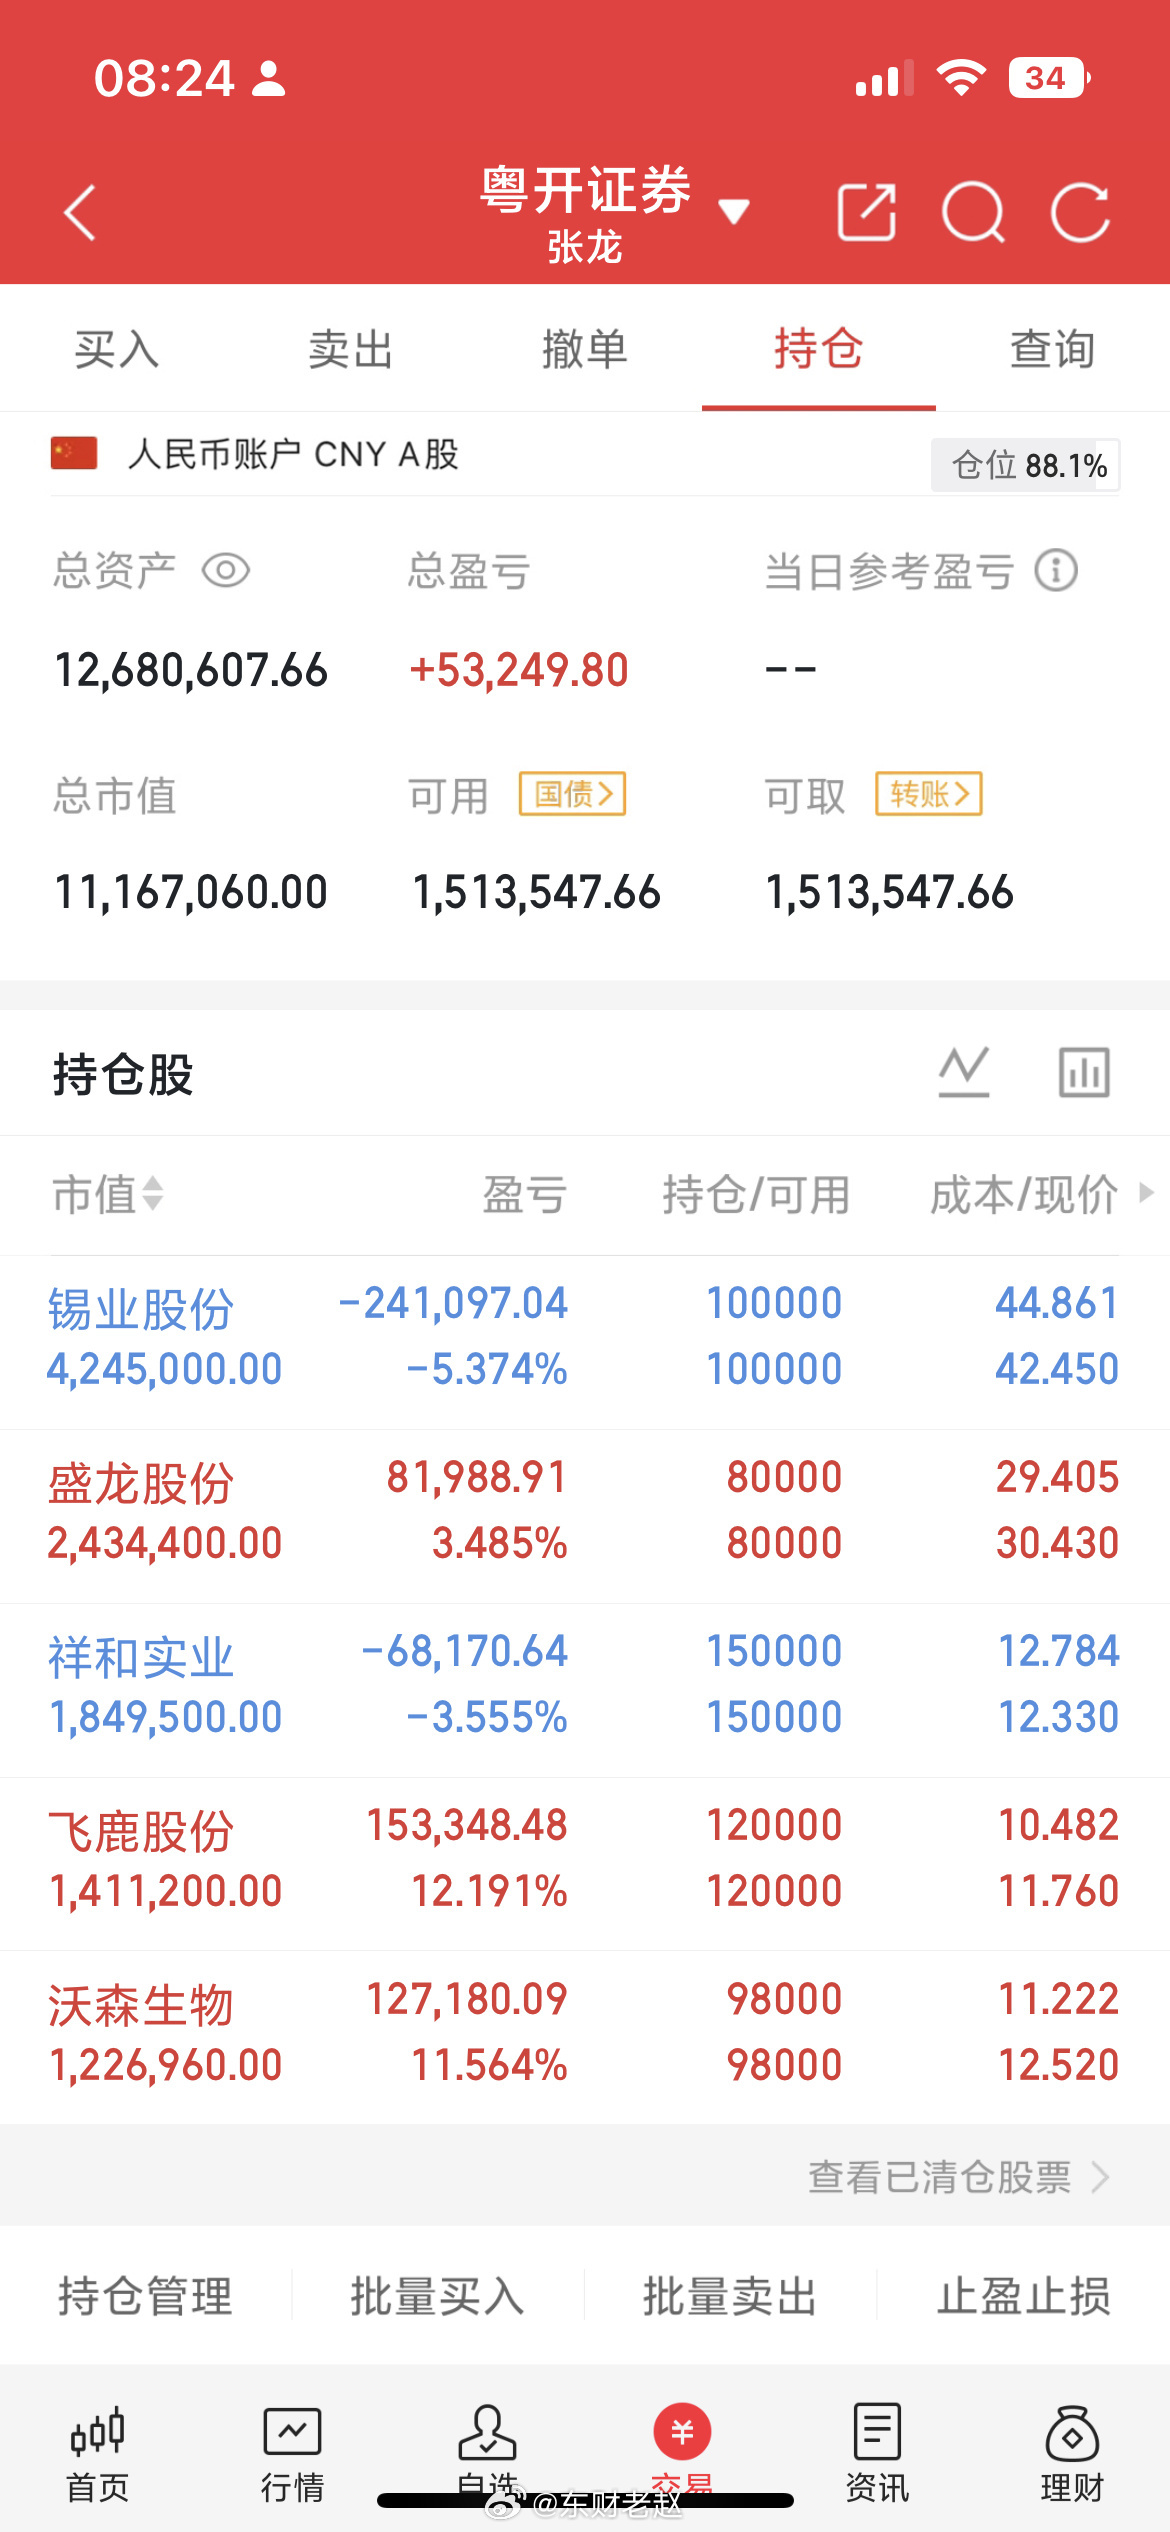
Task: Refresh holdings with the reload icon
Action: [x=1080, y=212]
